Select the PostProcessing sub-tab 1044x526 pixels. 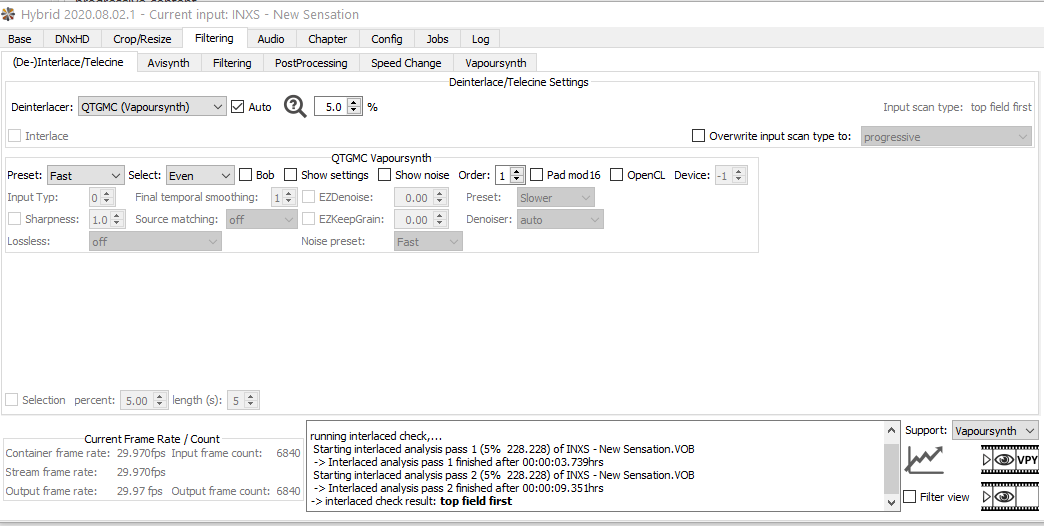pos(311,63)
